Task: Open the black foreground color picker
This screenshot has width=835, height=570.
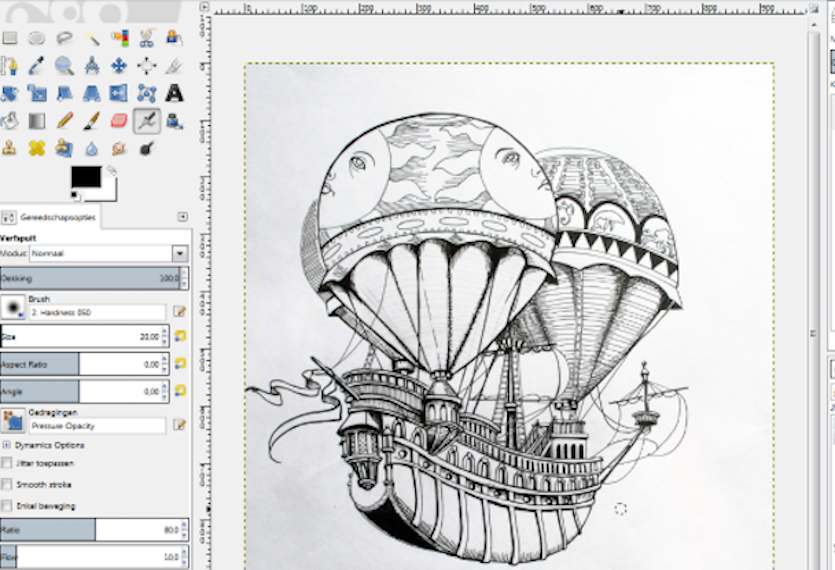Action: pyautogui.click(x=86, y=177)
